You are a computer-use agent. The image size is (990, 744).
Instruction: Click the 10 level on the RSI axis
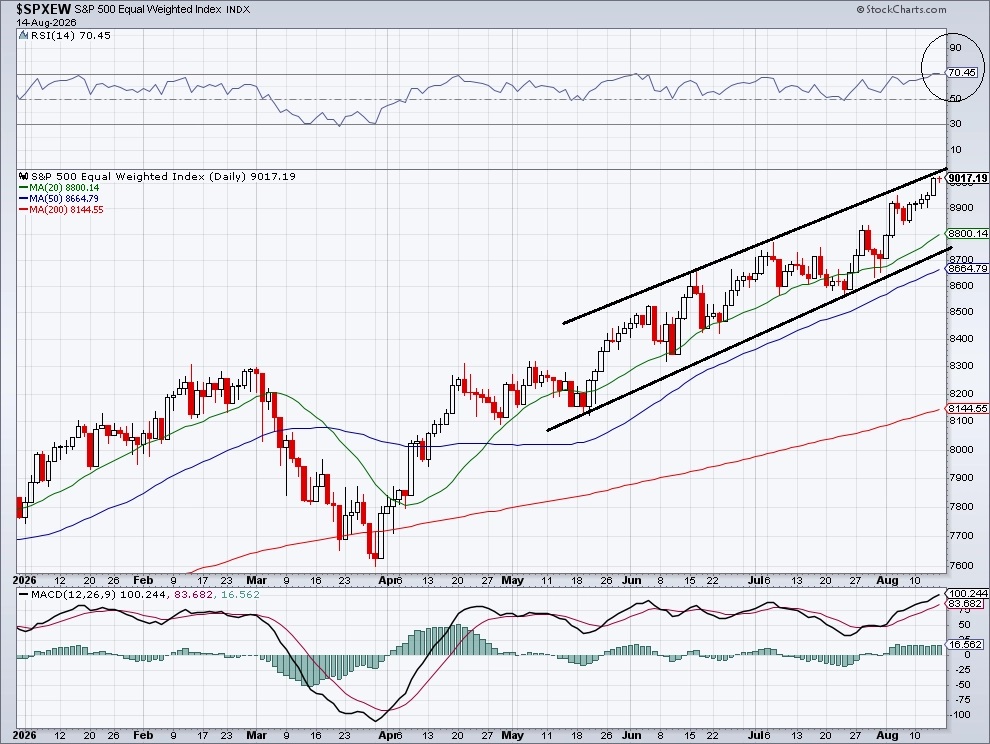(x=955, y=150)
